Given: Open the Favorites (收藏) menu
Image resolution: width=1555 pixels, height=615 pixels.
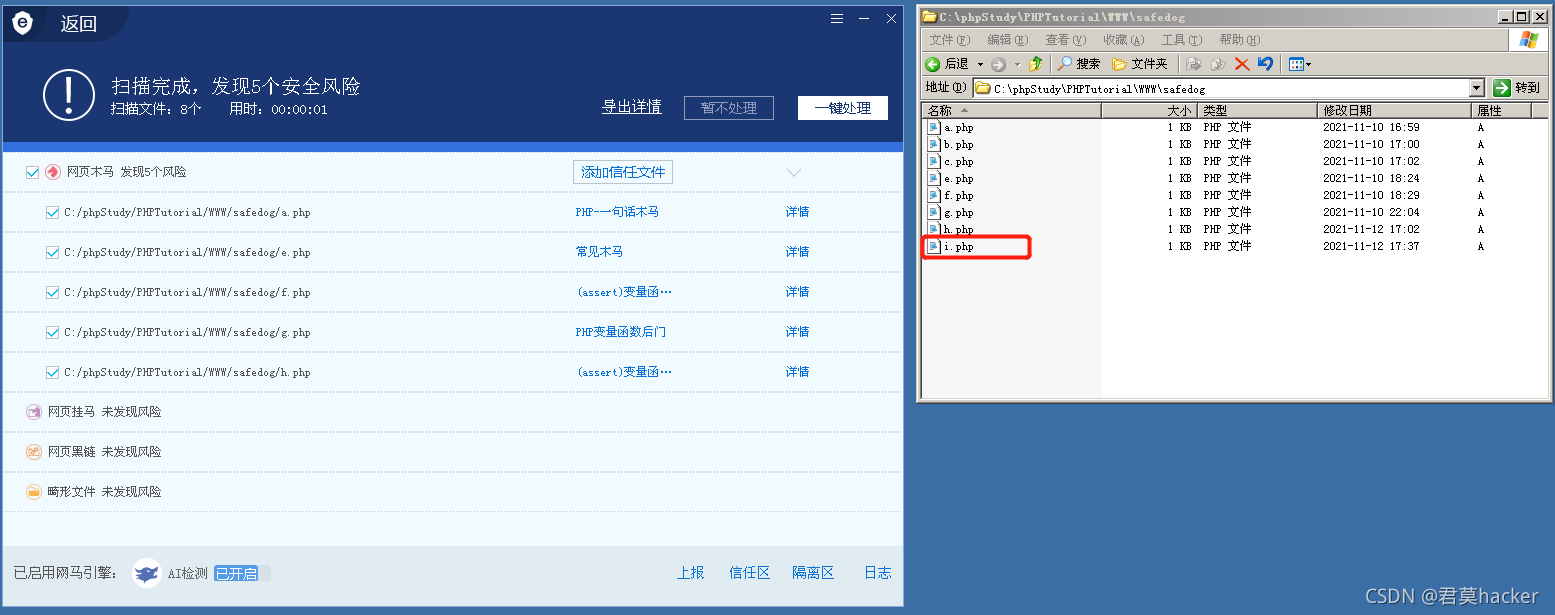Looking at the screenshot, I should 1123,40.
